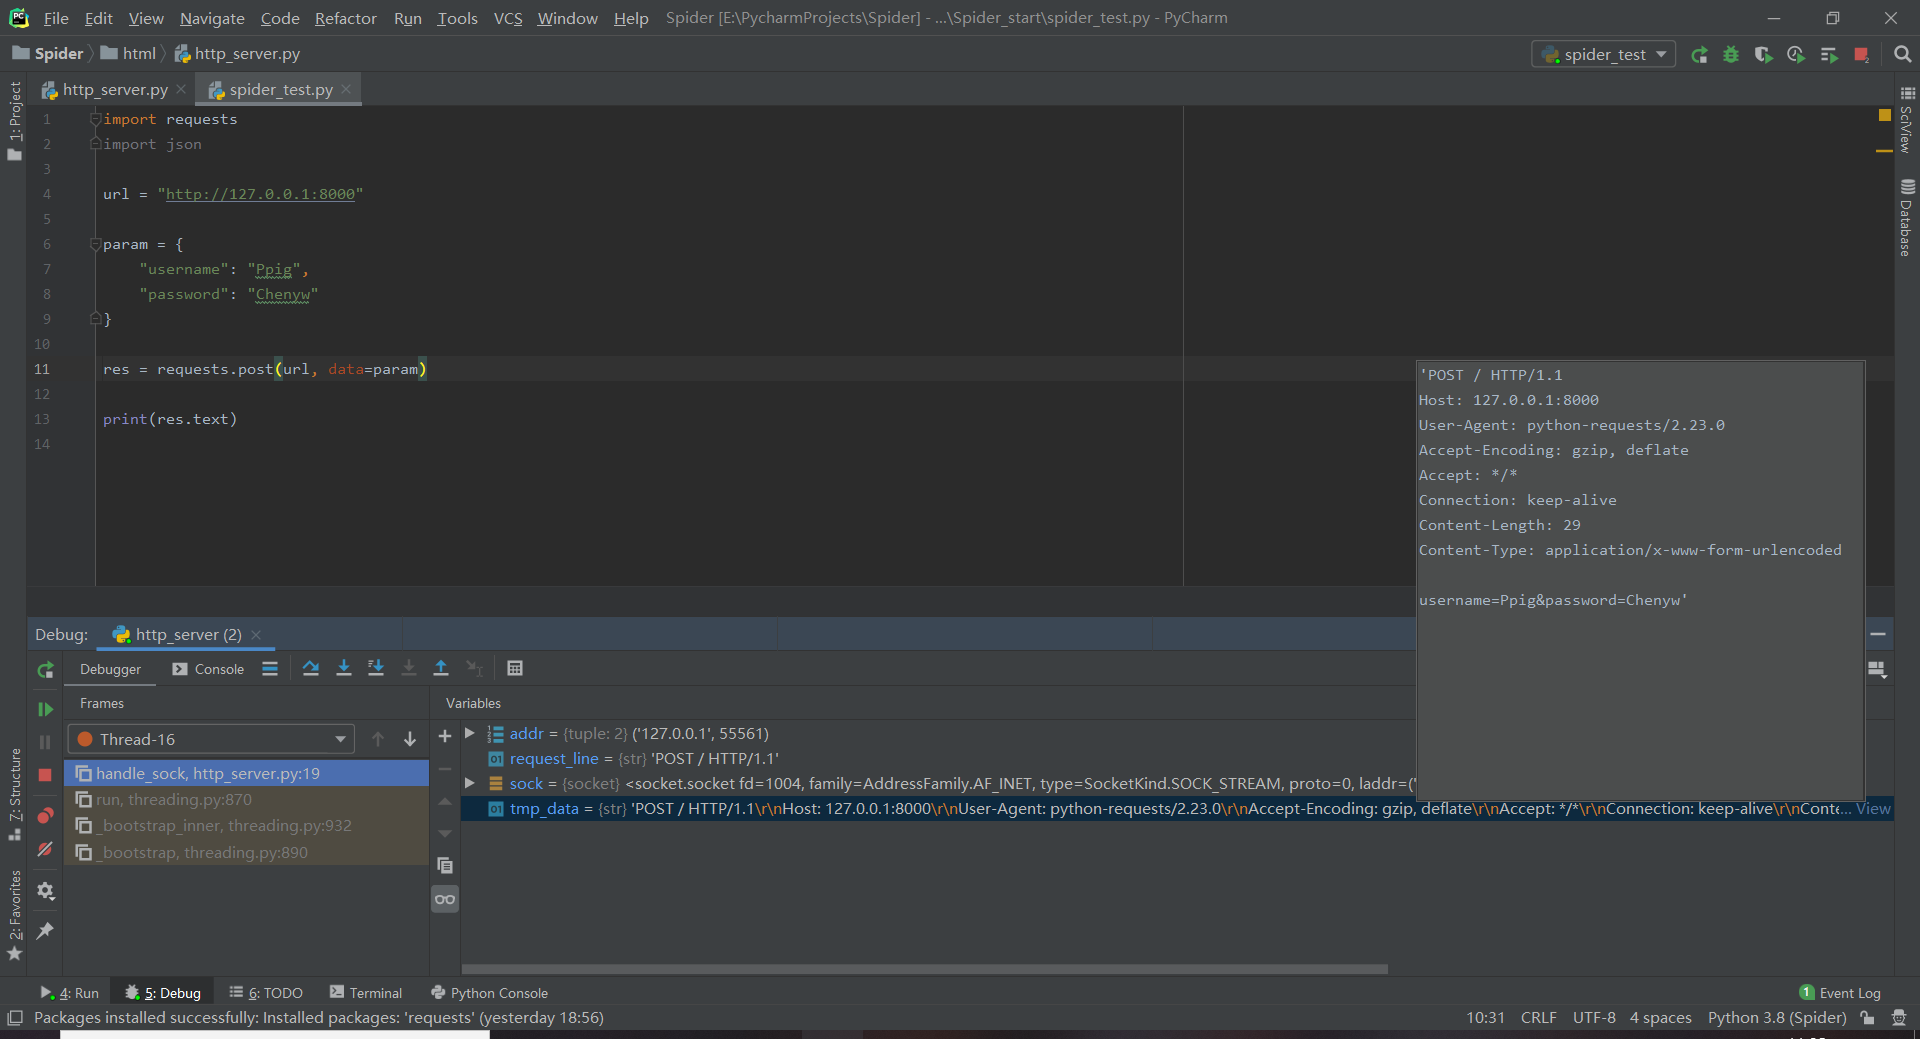Open CRLF line separator selector
Screen dimensions: 1920x1039
(1538, 1018)
